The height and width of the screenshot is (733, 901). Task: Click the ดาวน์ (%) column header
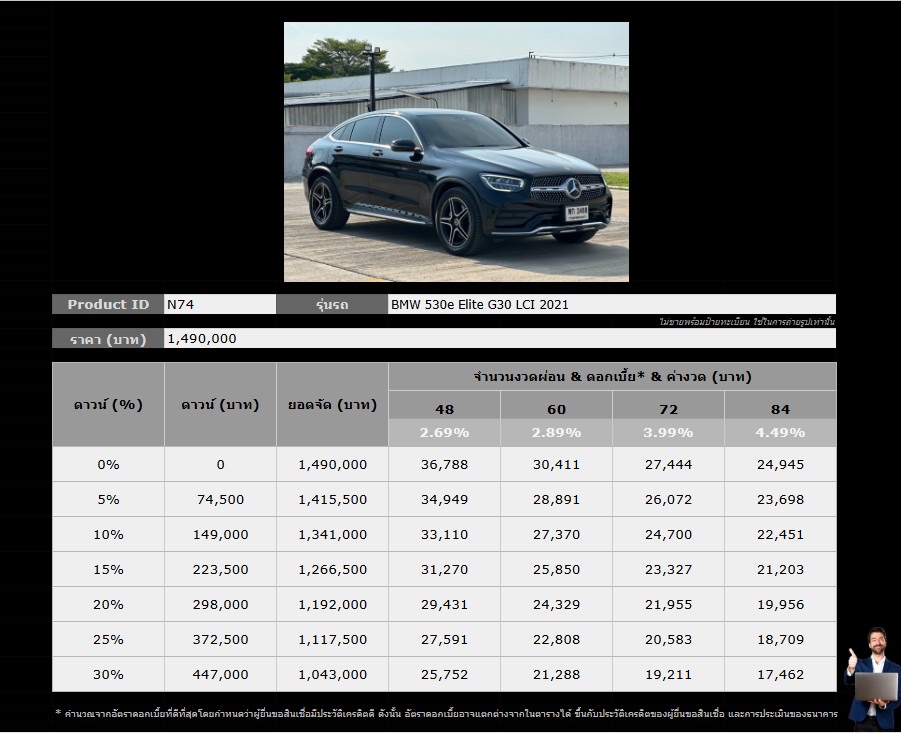(x=108, y=404)
